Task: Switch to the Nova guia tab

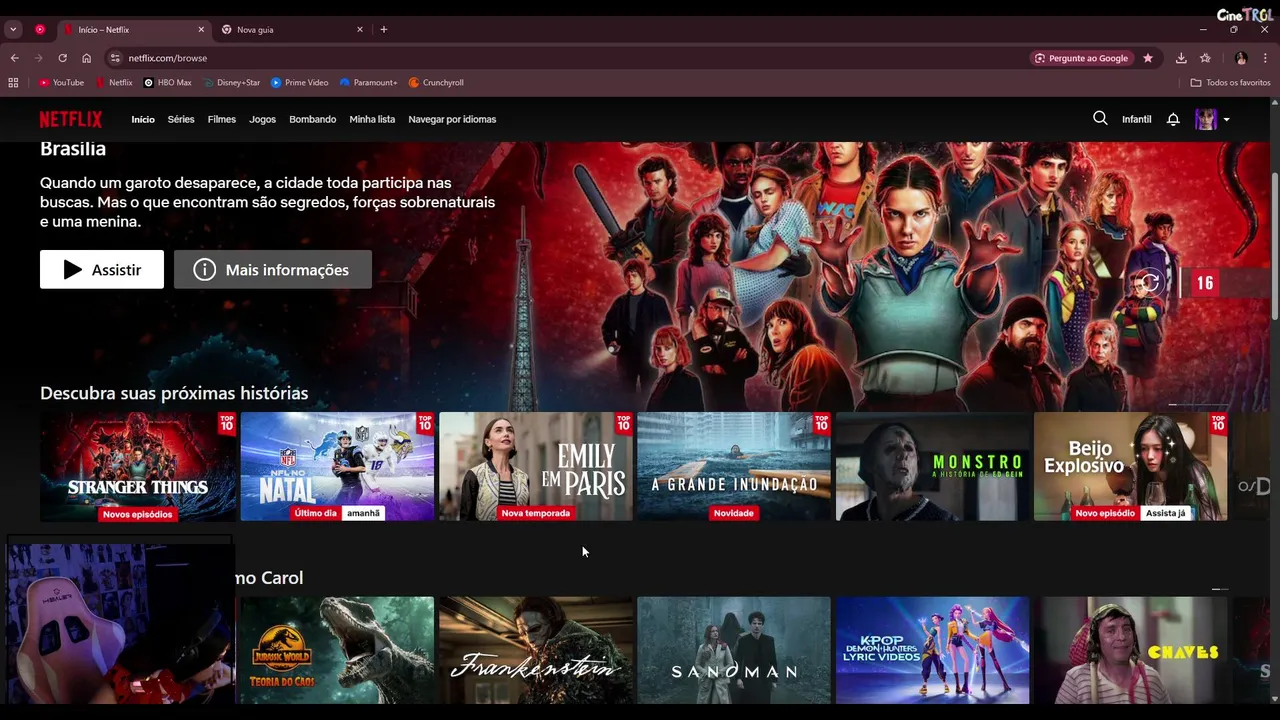Action: pos(290,29)
